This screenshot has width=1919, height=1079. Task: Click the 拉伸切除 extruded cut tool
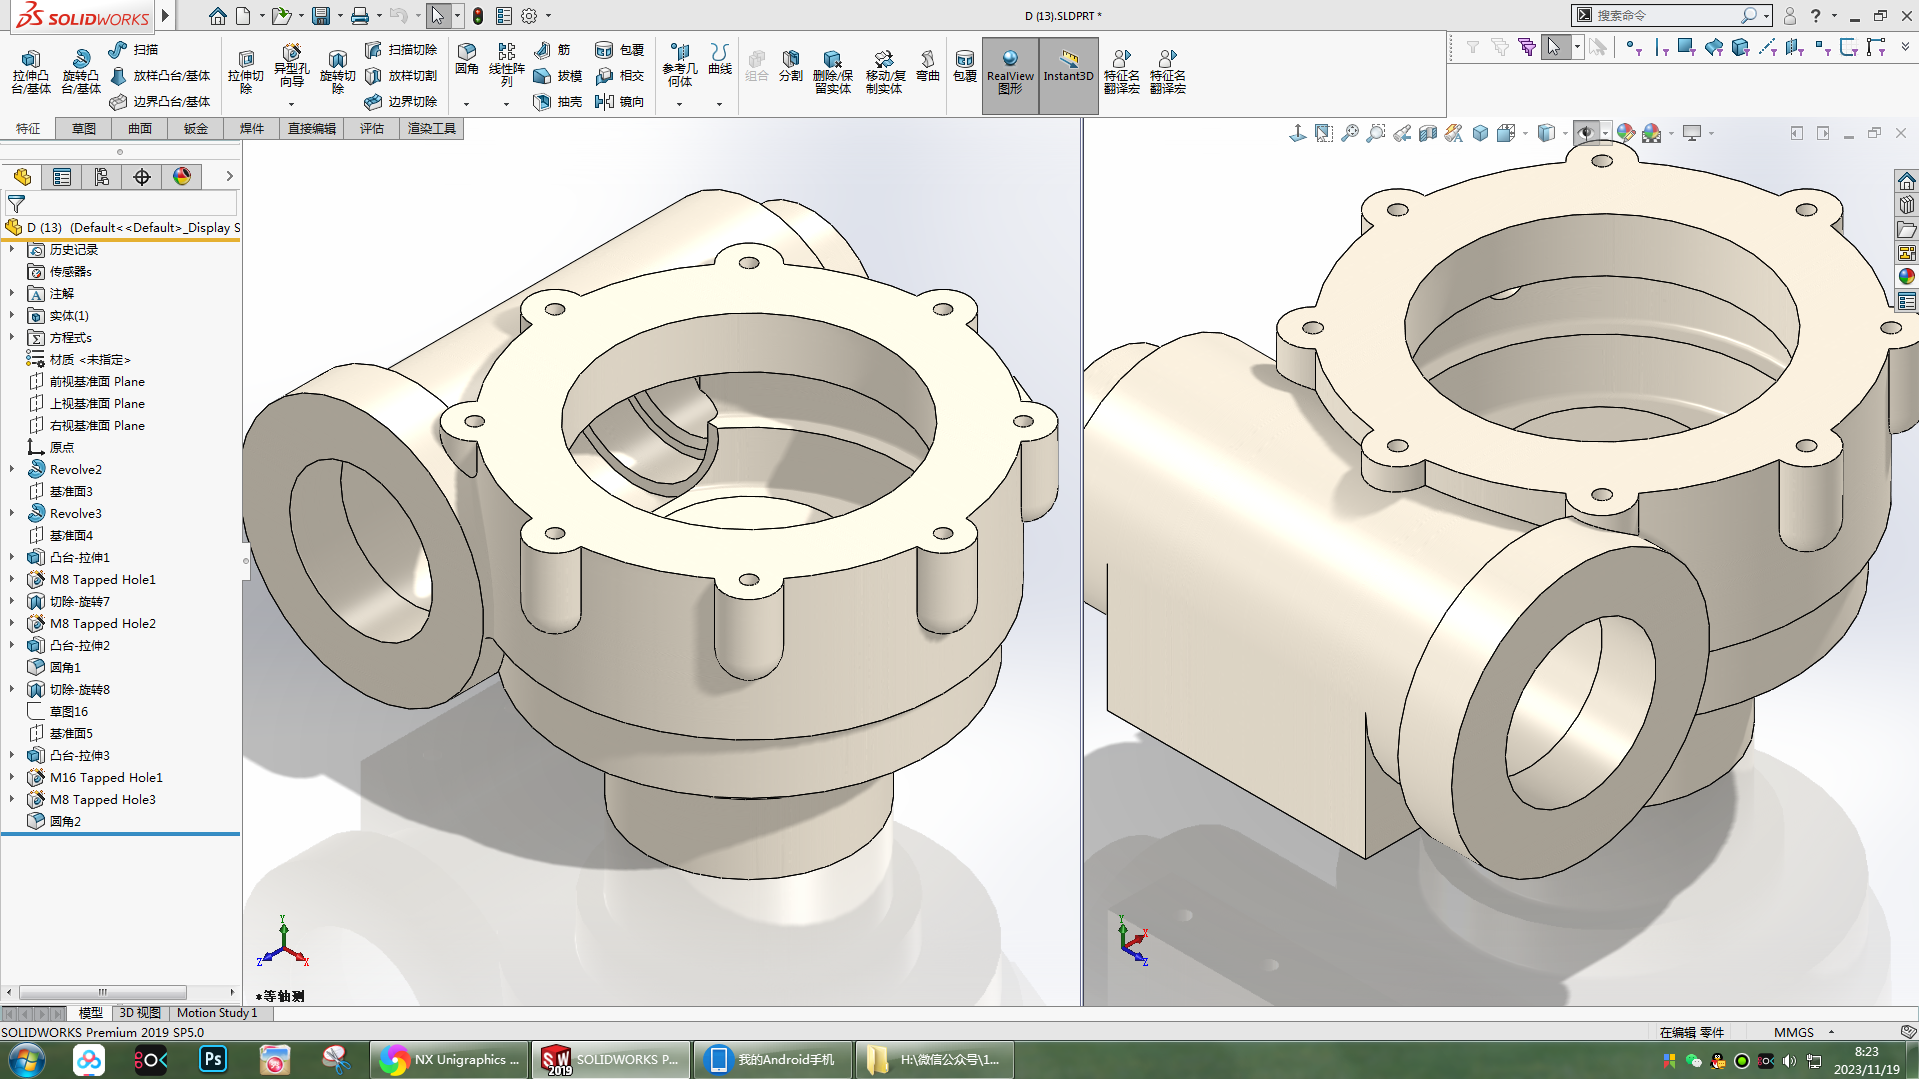click(x=245, y=71)
